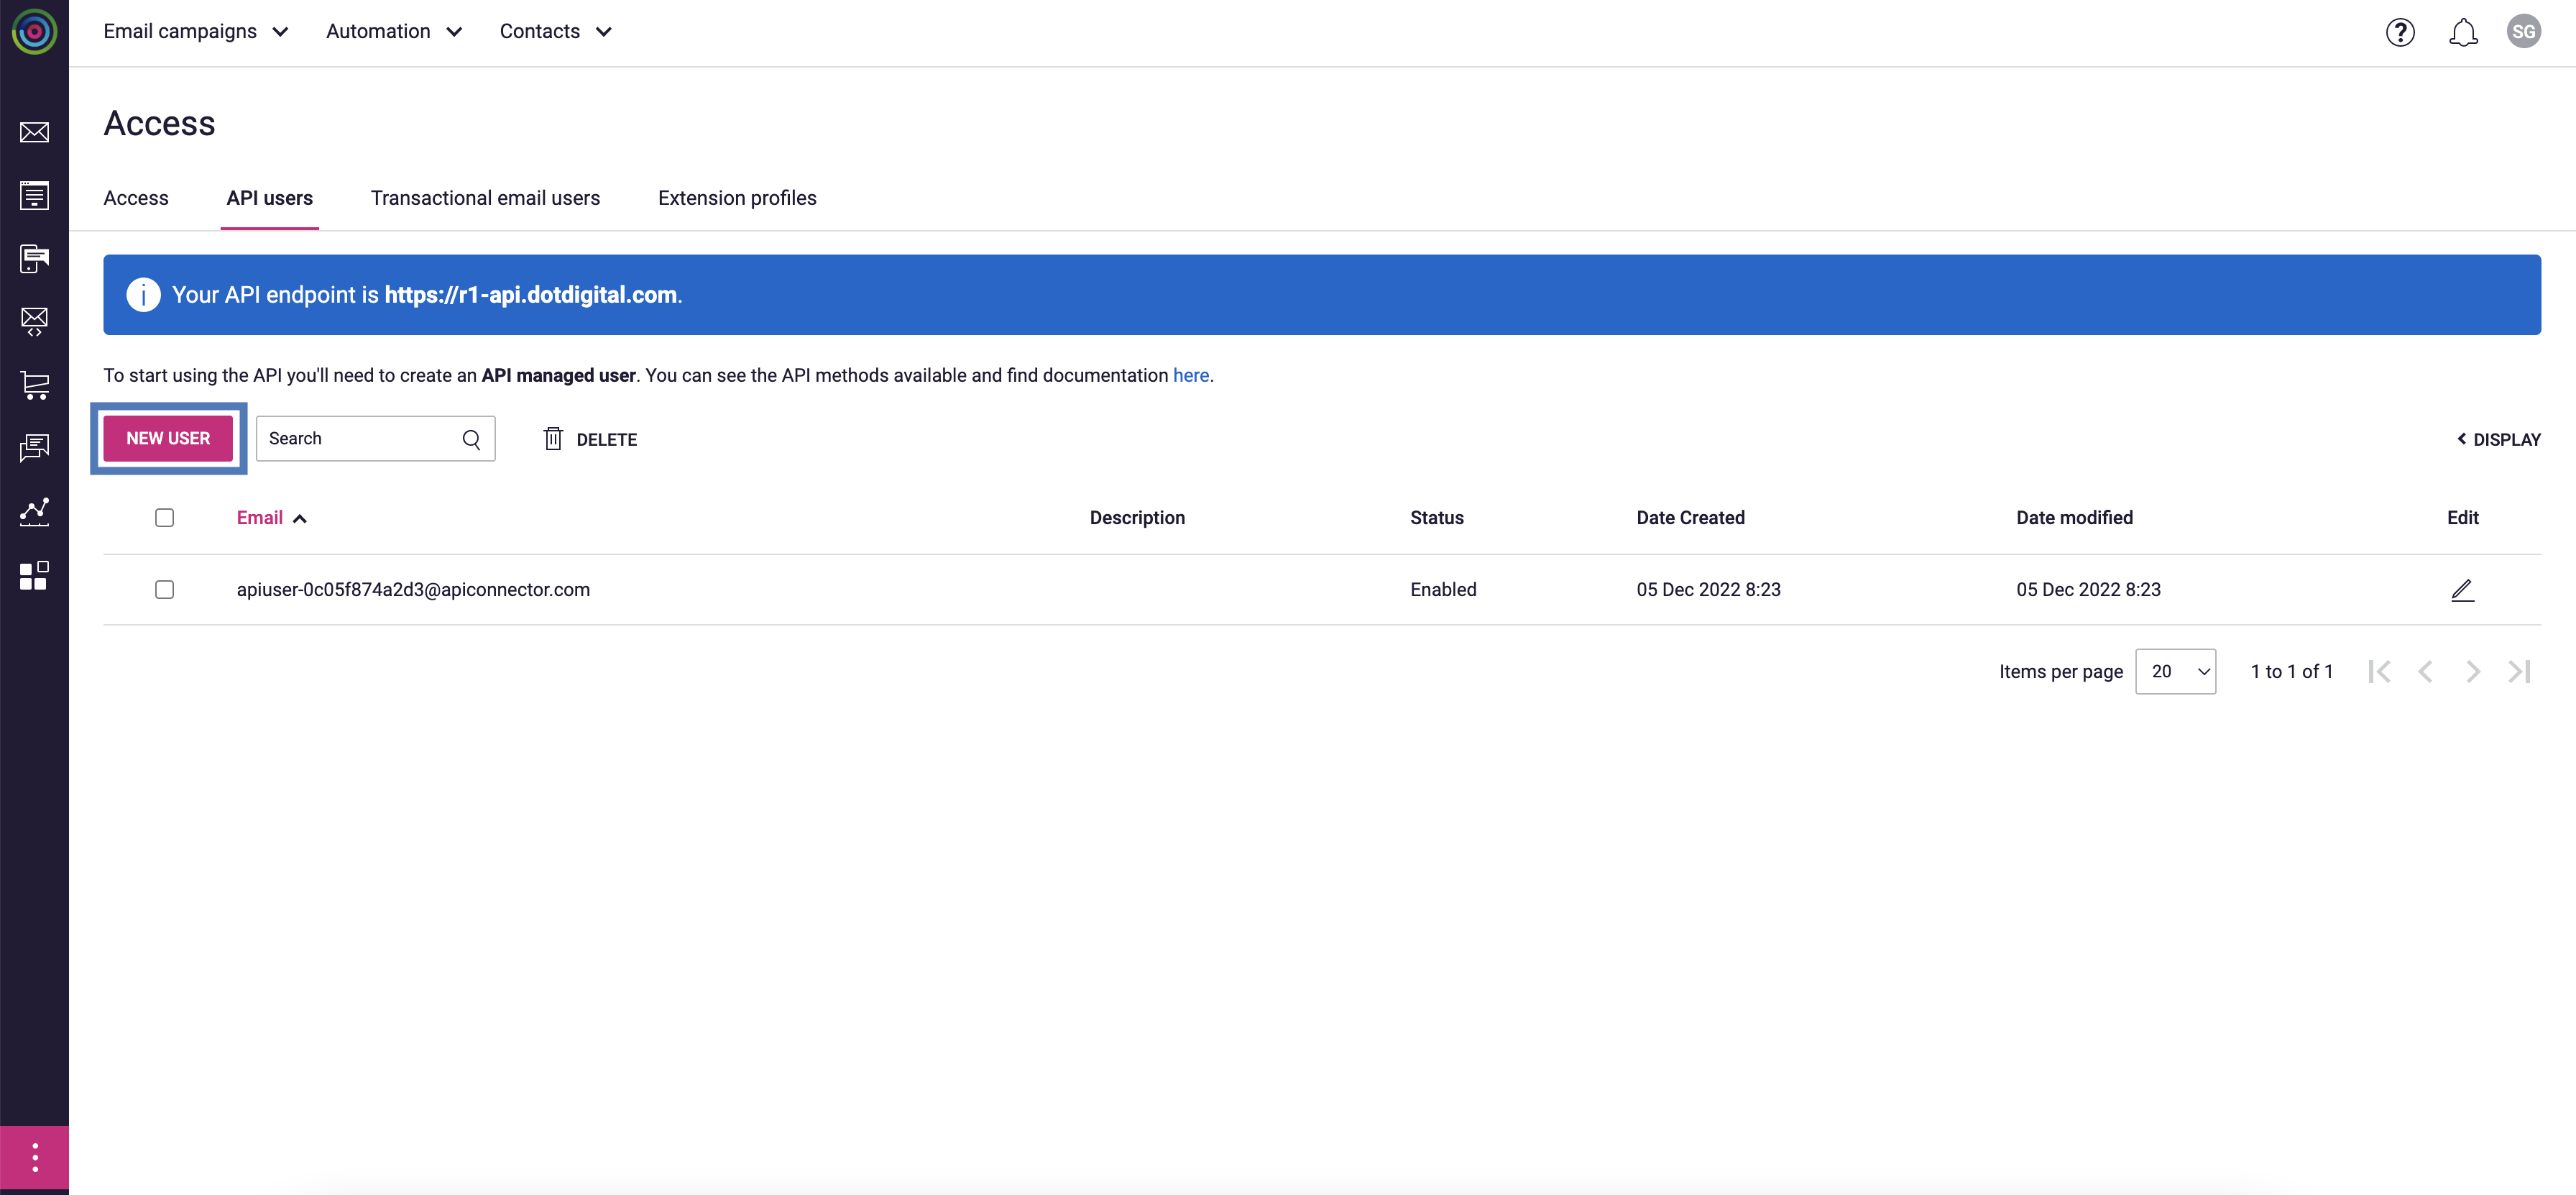Click the apps grid sidebar icon
Screen dimensions: 2576x1195
point(34,575)
